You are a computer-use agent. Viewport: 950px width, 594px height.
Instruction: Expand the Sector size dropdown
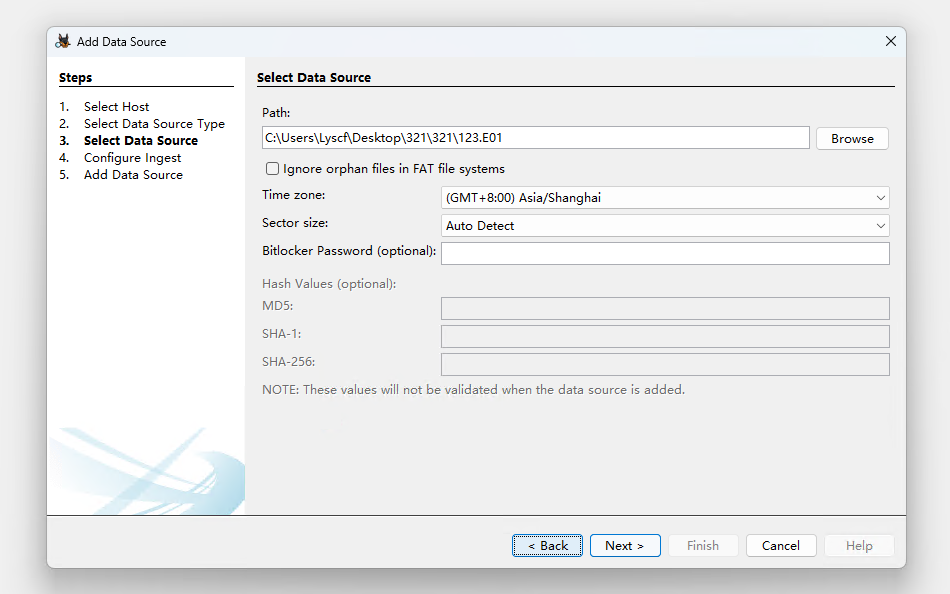point(665,226)
